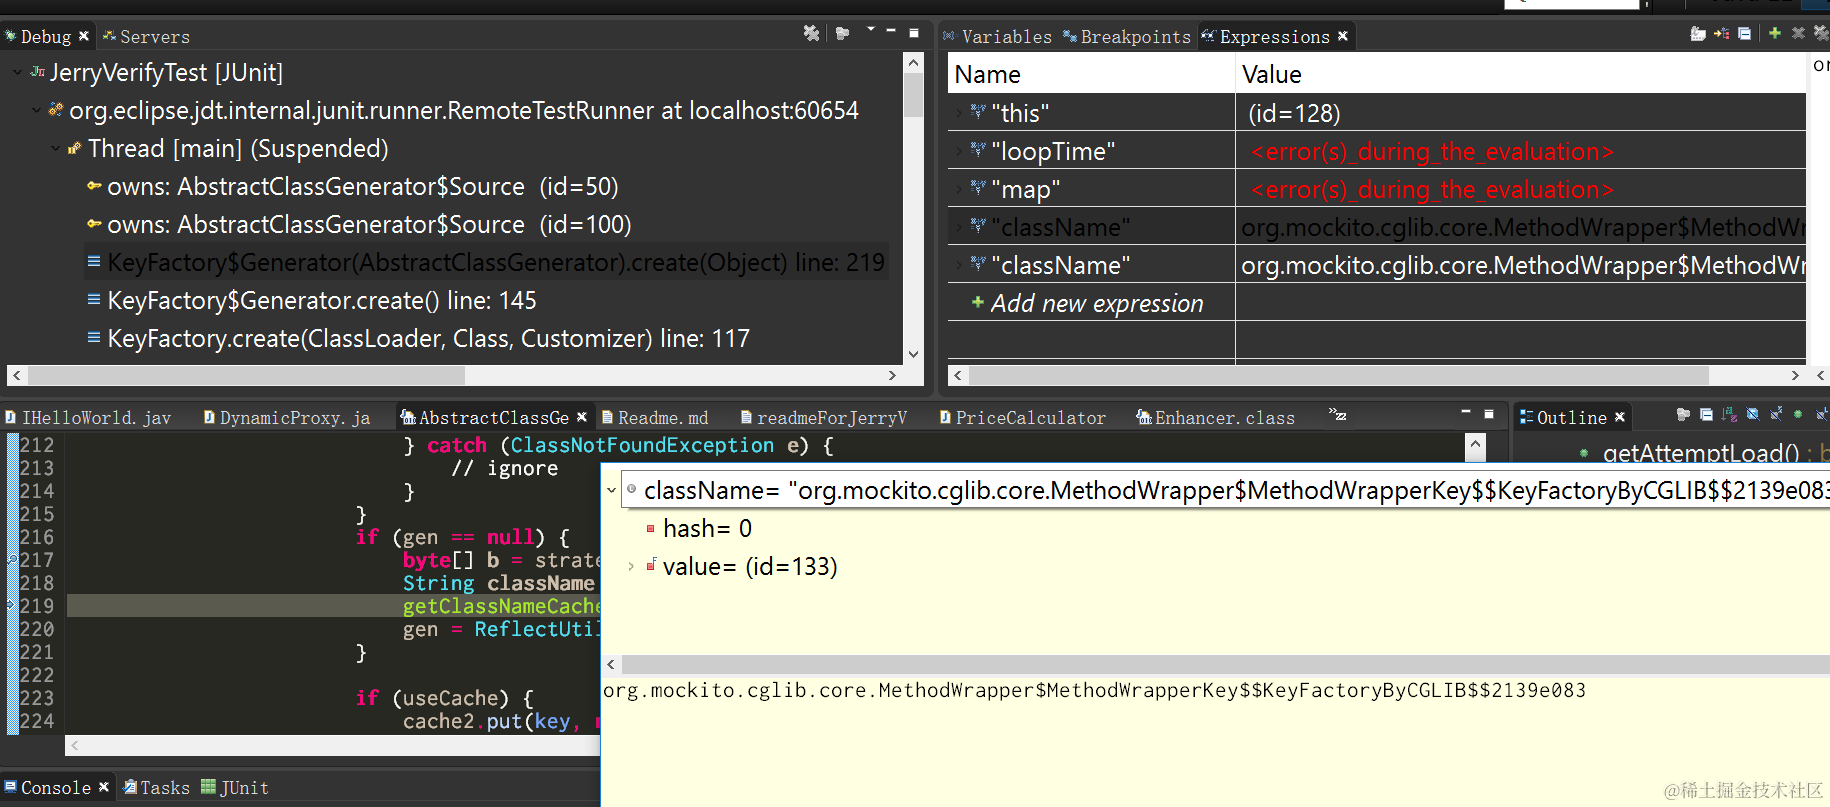Click editor line 219 getClassNameCache

coord(501,606)
